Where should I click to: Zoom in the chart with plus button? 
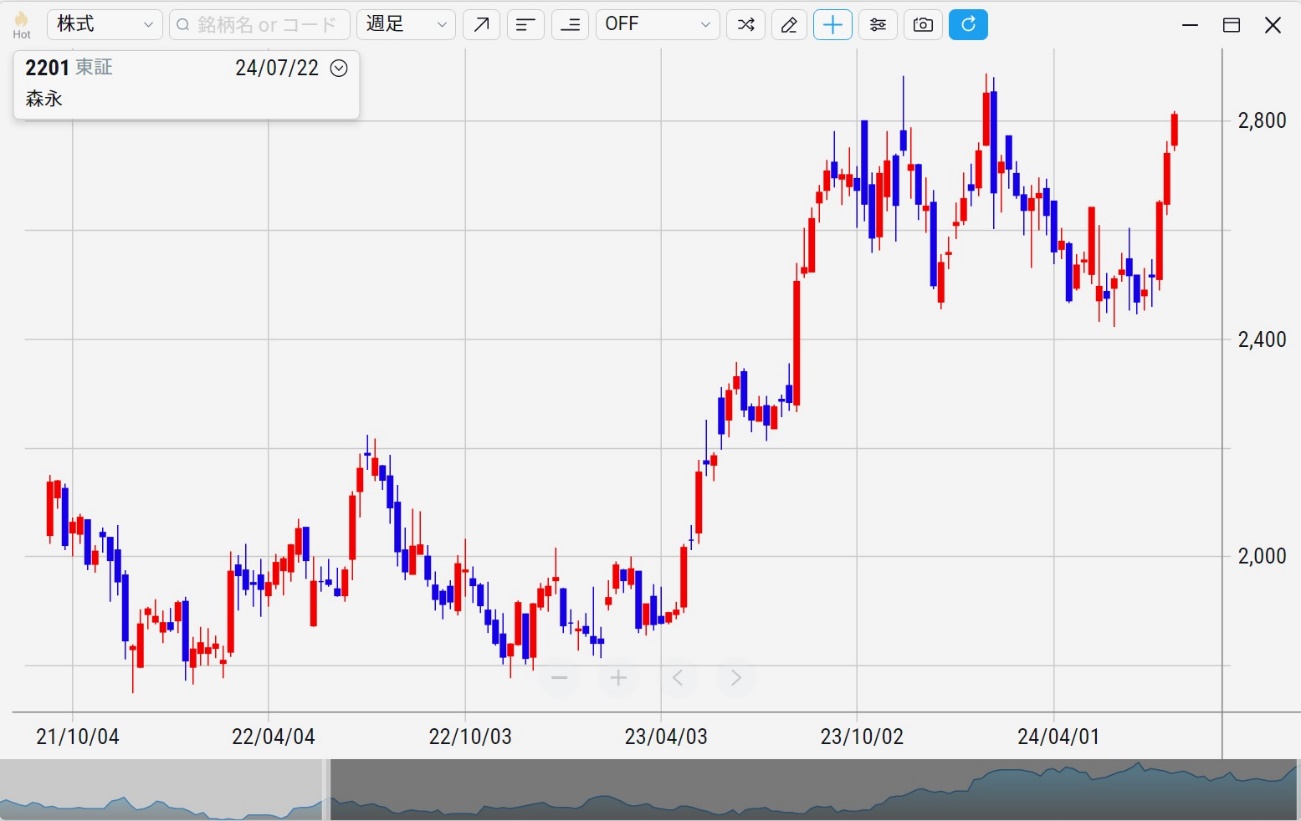(x=618, y=678)
